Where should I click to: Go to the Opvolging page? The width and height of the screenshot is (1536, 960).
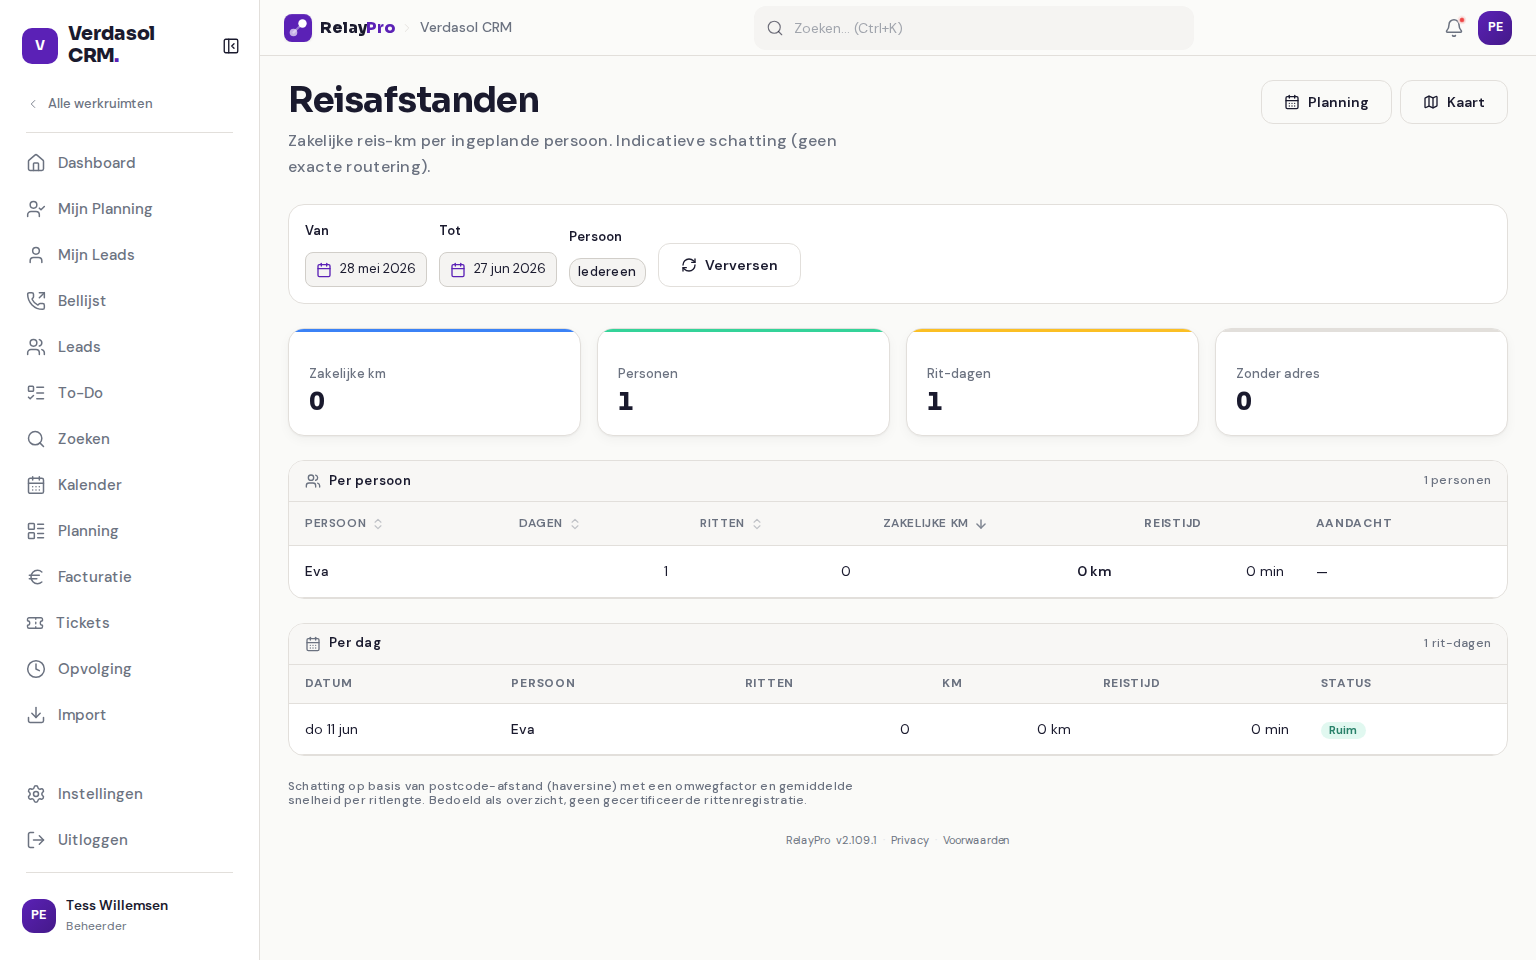pos(129,669)
